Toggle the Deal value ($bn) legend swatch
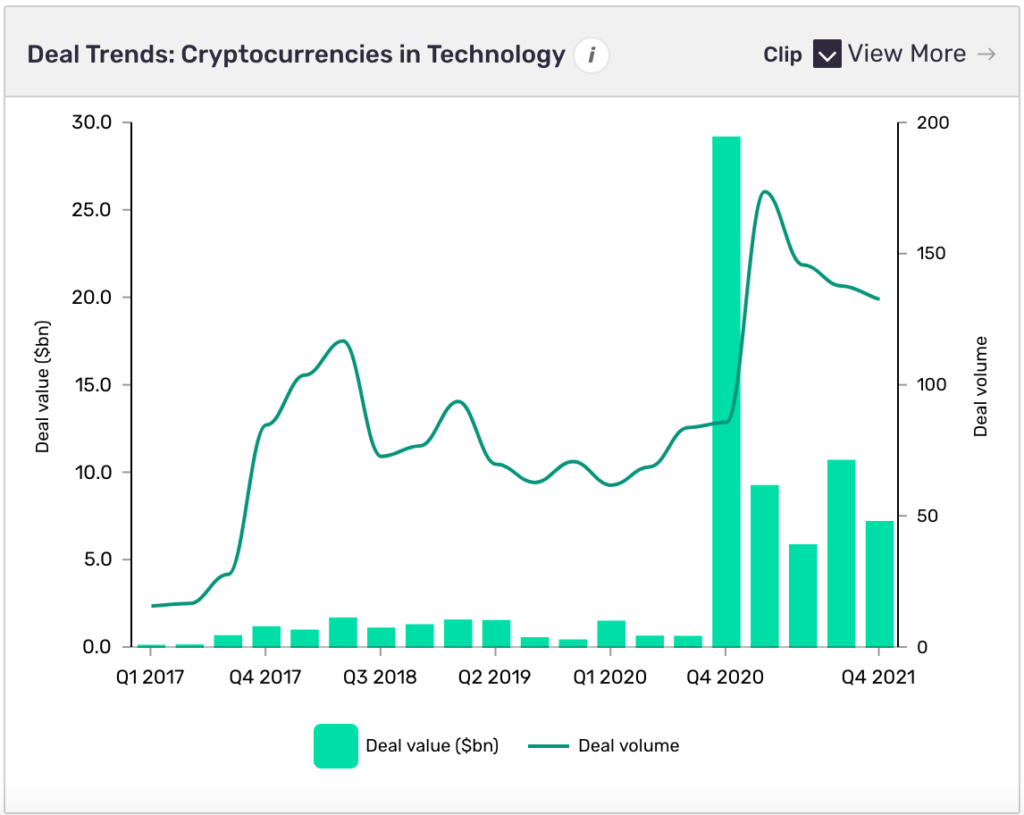Screen dimensions: 1024x815 (335, 746)
